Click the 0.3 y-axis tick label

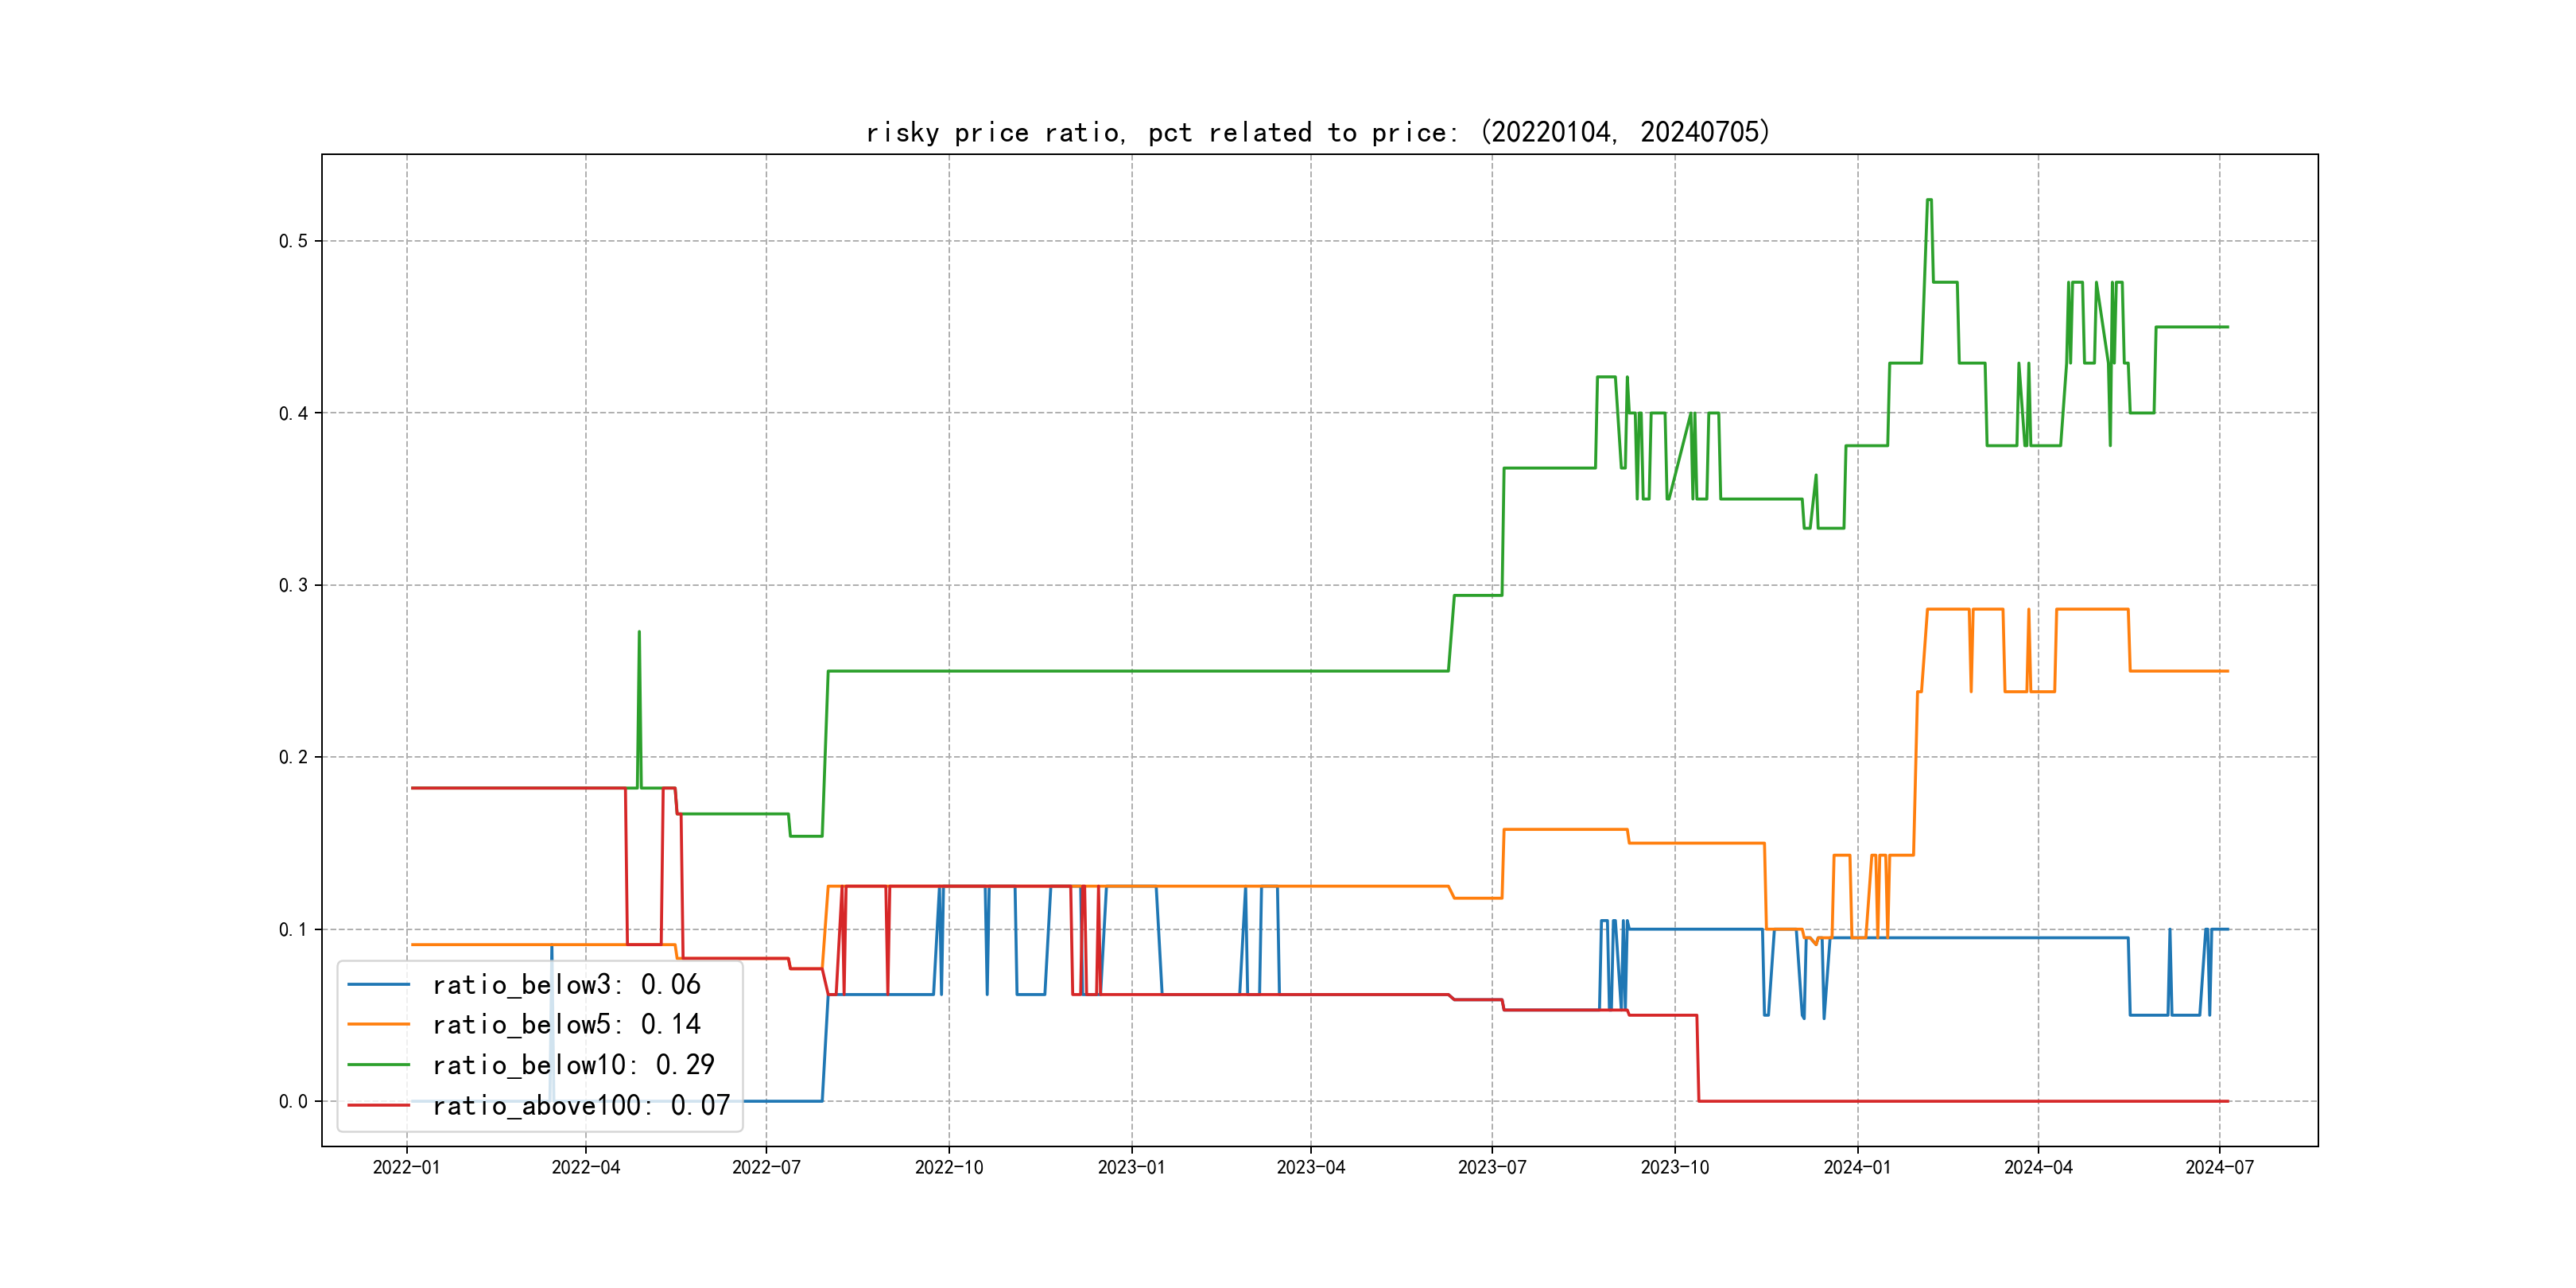coord(293,585)
